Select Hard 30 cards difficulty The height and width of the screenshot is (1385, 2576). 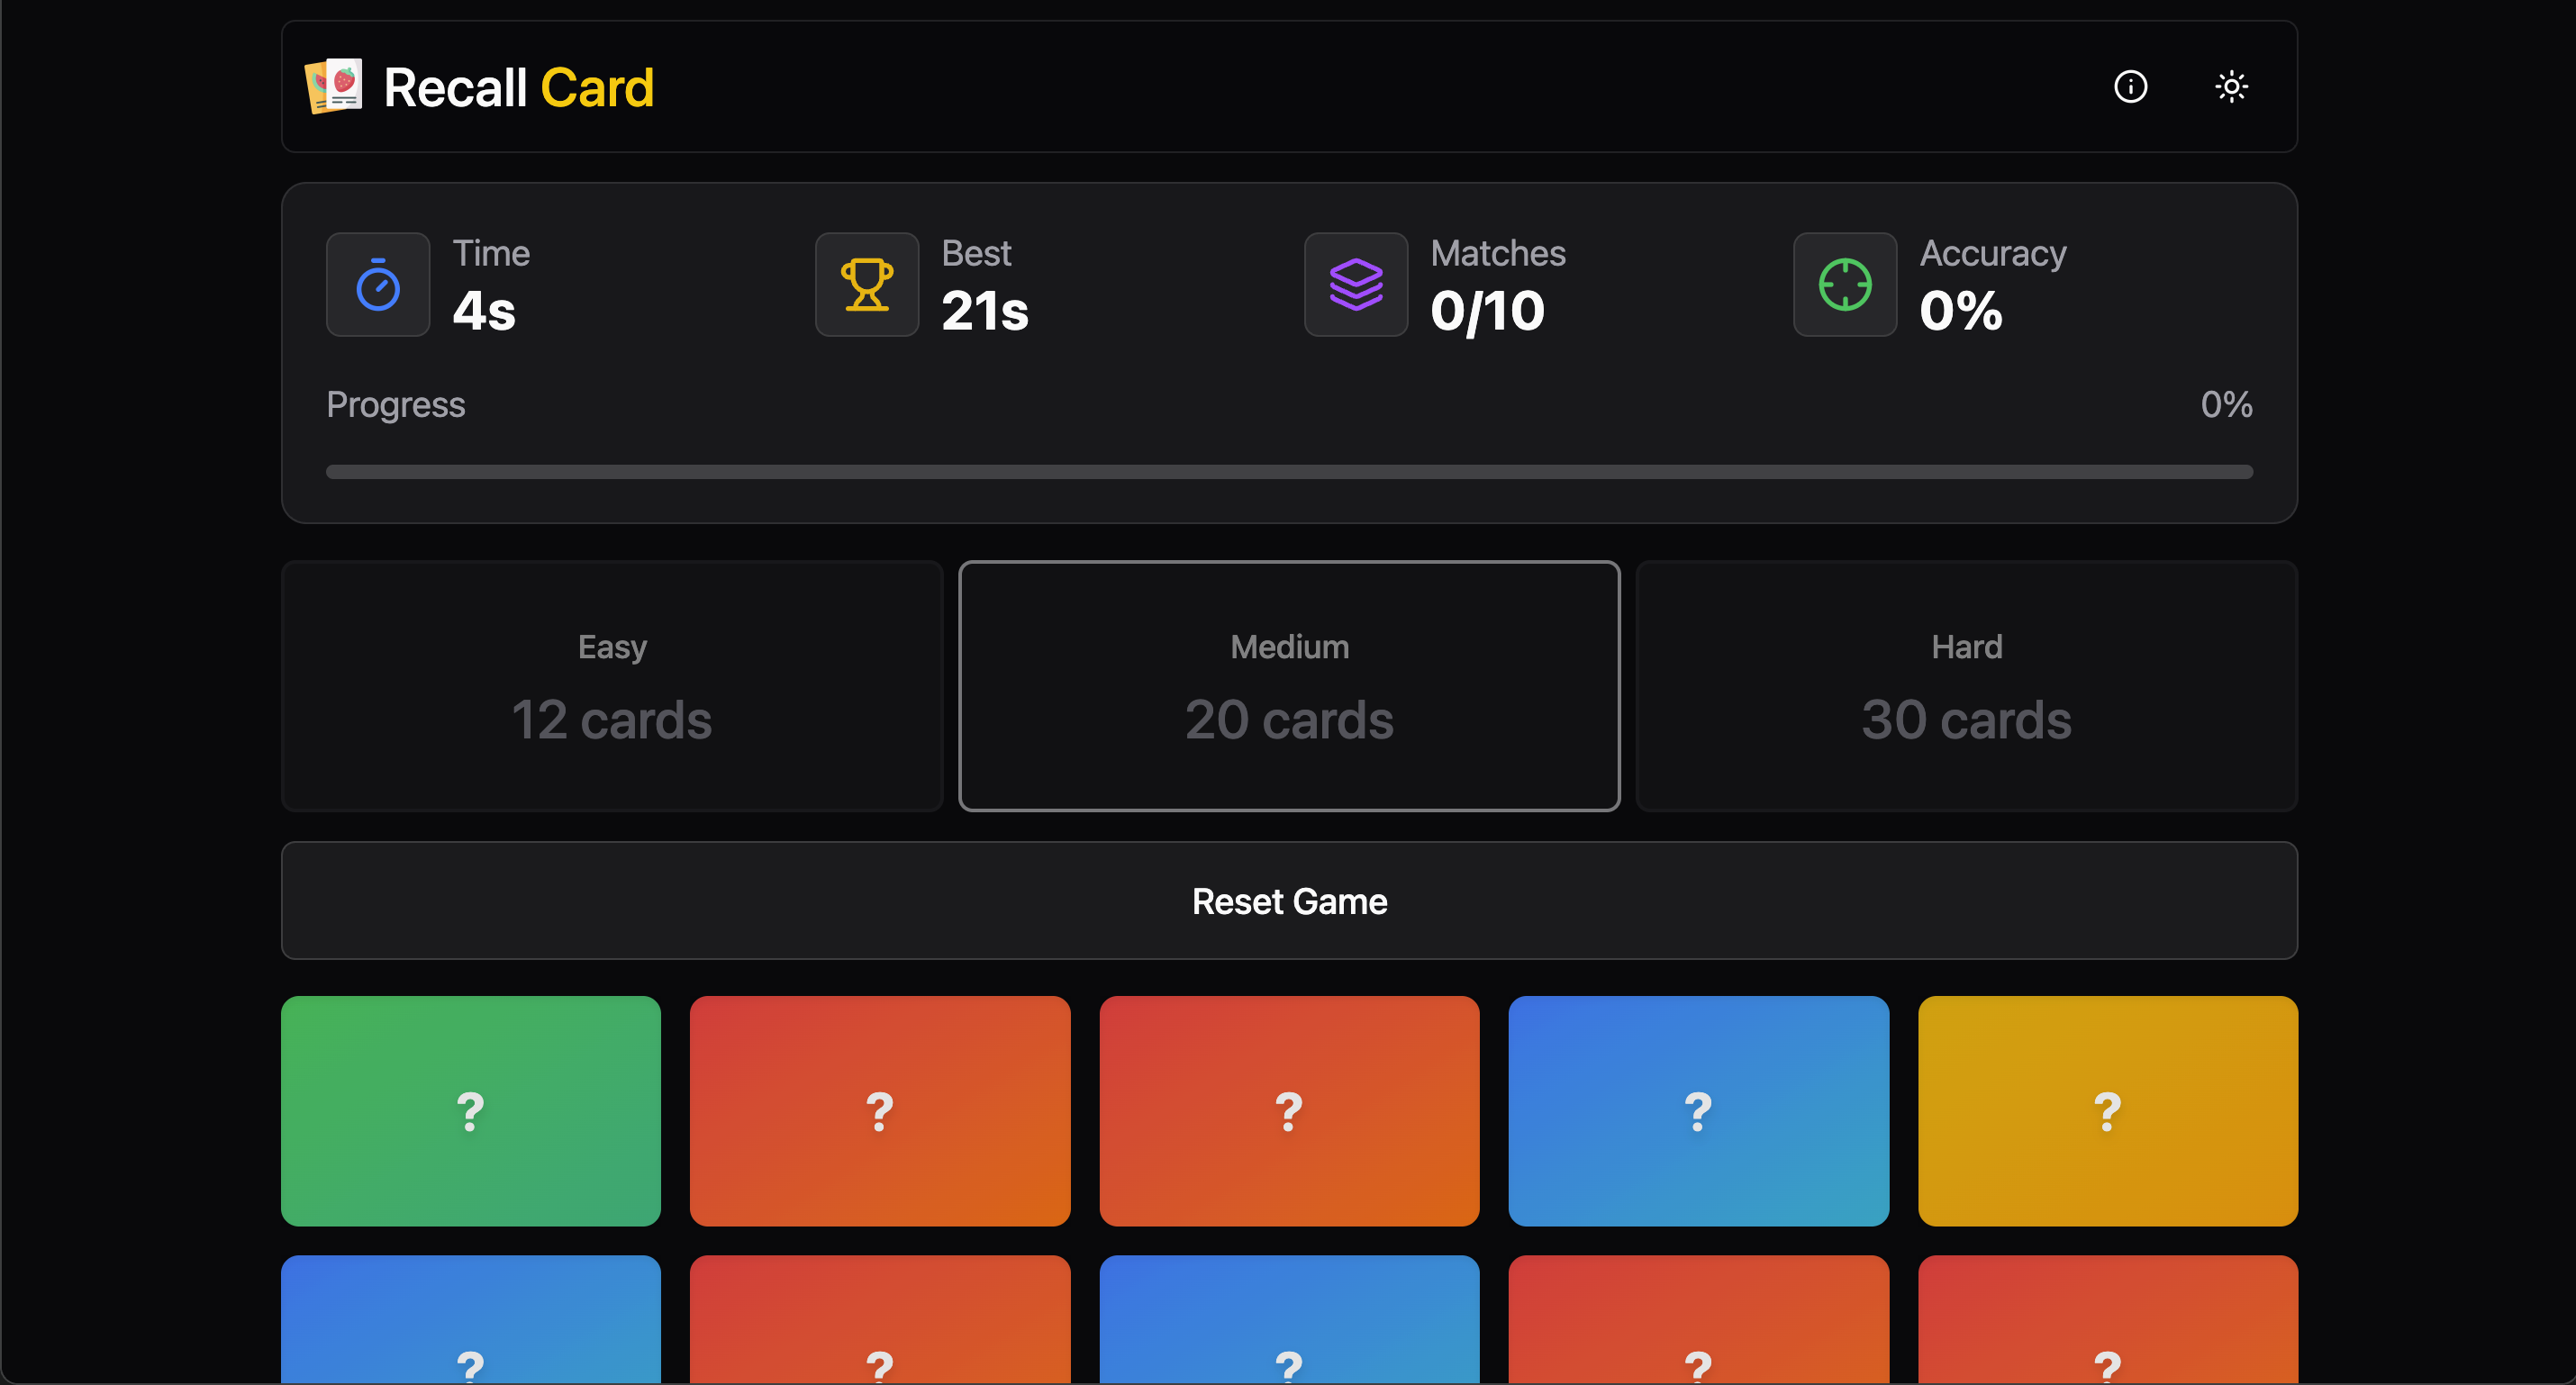(1966, 686)
